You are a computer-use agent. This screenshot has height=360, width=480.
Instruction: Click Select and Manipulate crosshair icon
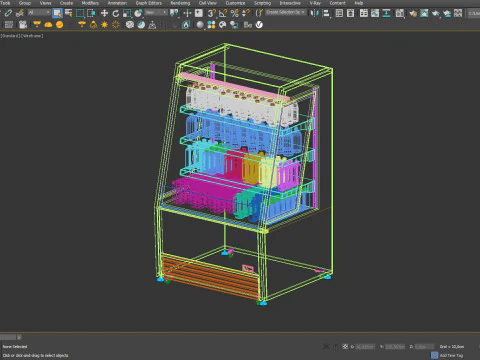(x=187, y=13)
